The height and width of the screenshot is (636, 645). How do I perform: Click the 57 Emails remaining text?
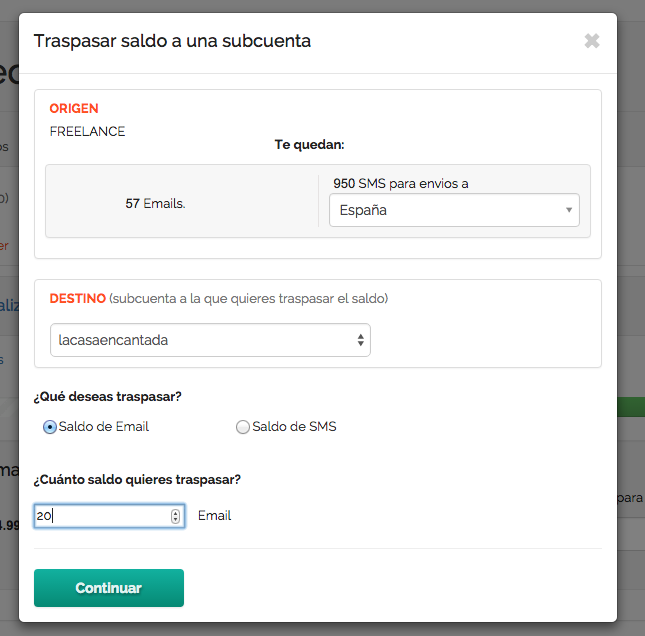pos(155,203)
